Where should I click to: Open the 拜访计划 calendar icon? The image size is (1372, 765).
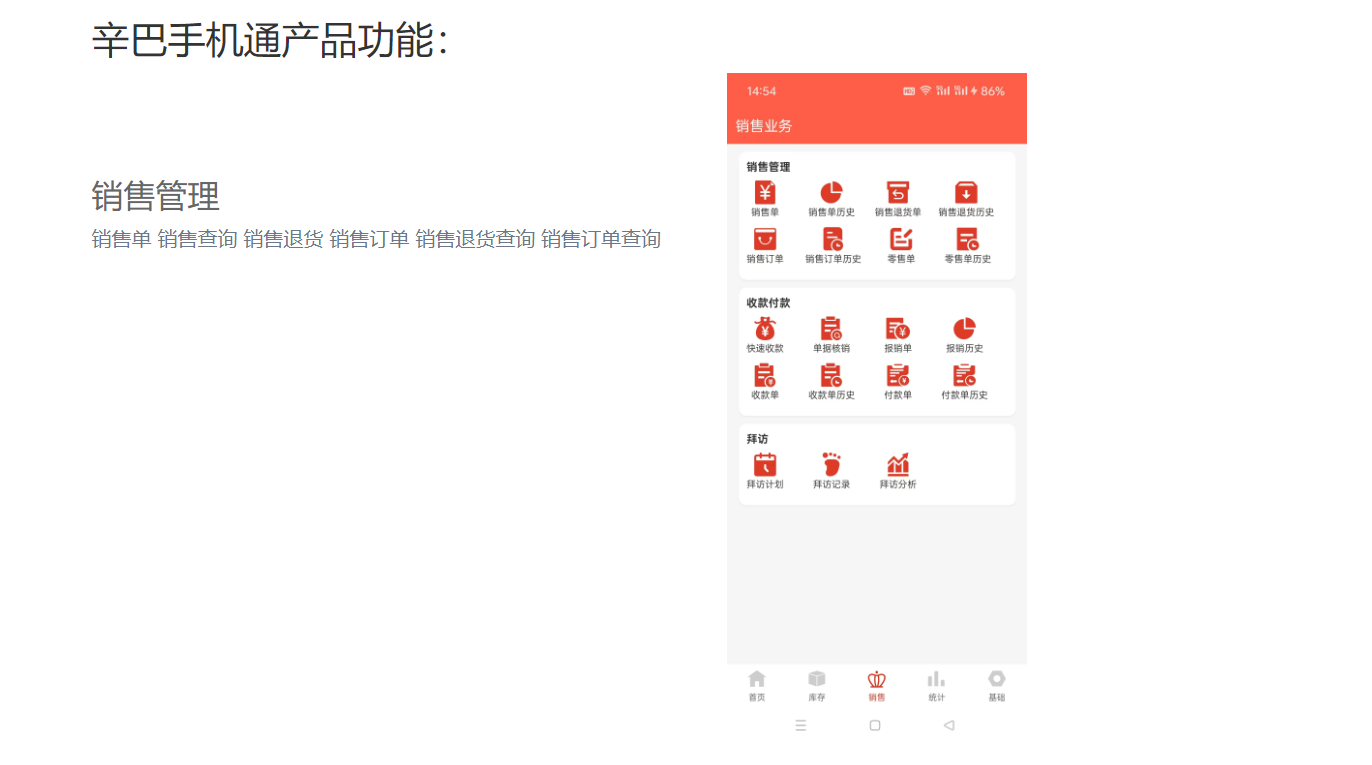coord(765,464)
